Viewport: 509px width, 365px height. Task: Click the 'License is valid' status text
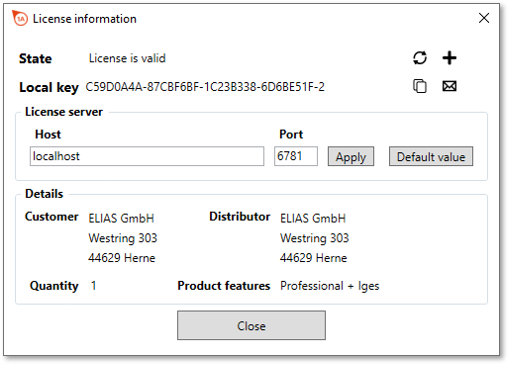point(127,58)
